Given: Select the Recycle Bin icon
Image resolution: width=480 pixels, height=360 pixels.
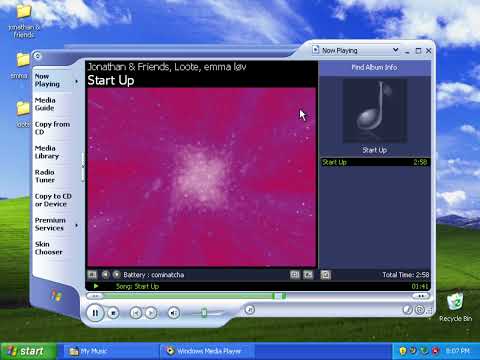Looking at the screenshot, I should (455, 306).
